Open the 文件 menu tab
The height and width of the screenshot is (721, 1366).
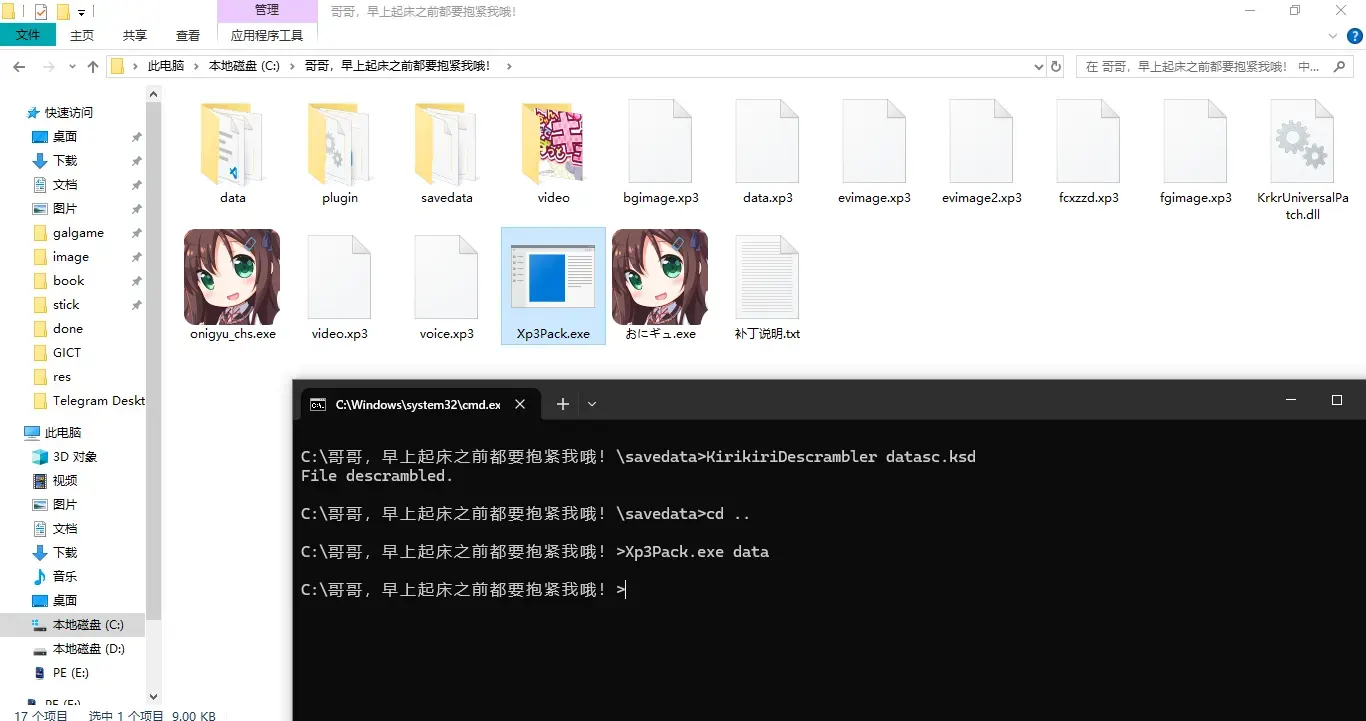coord(28,35)
